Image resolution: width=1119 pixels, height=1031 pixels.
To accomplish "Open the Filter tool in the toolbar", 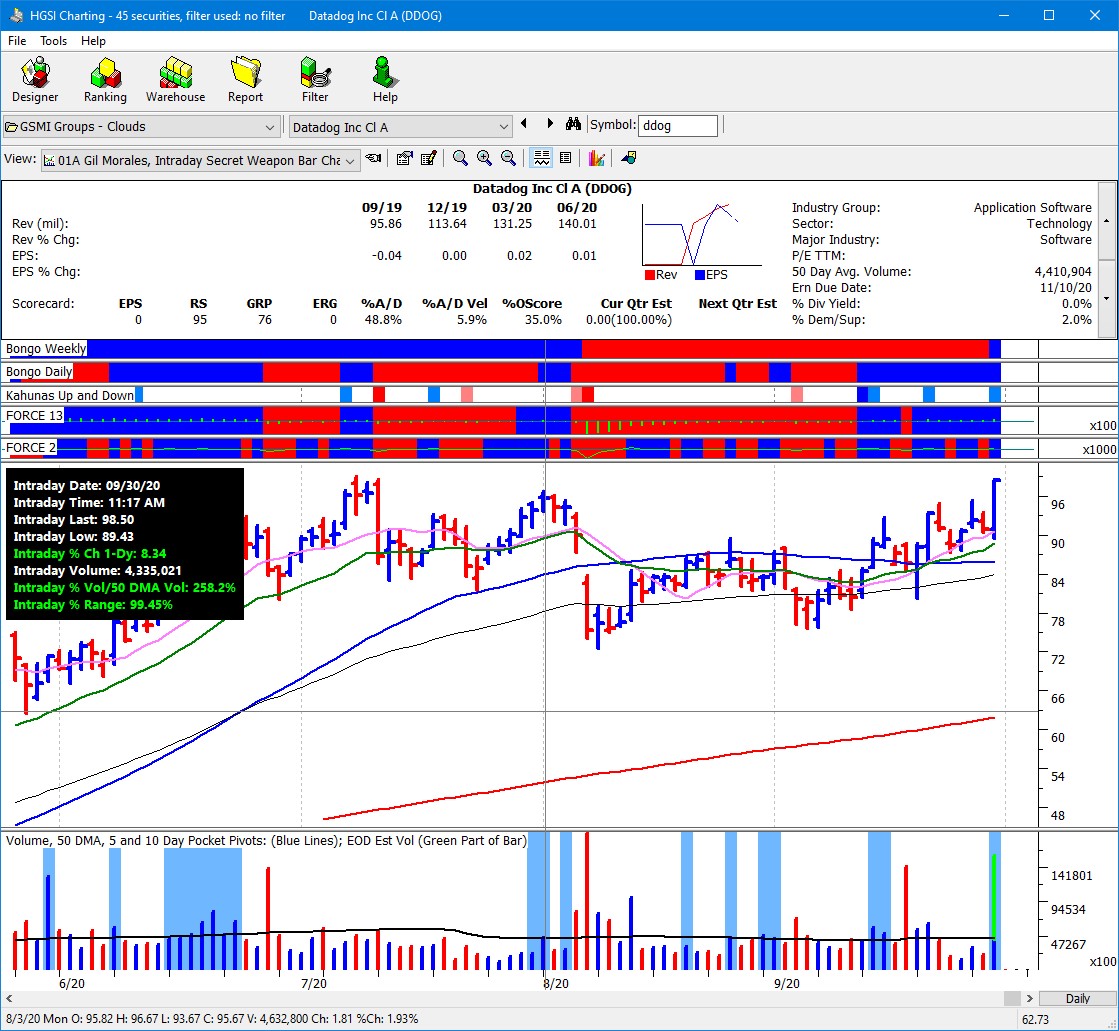I will point(315,80).
